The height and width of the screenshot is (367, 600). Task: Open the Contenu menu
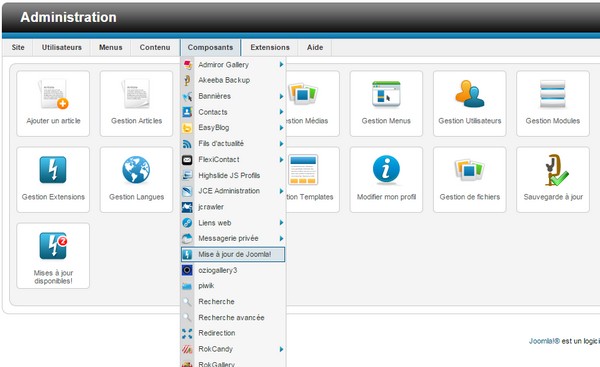point(155,47)
